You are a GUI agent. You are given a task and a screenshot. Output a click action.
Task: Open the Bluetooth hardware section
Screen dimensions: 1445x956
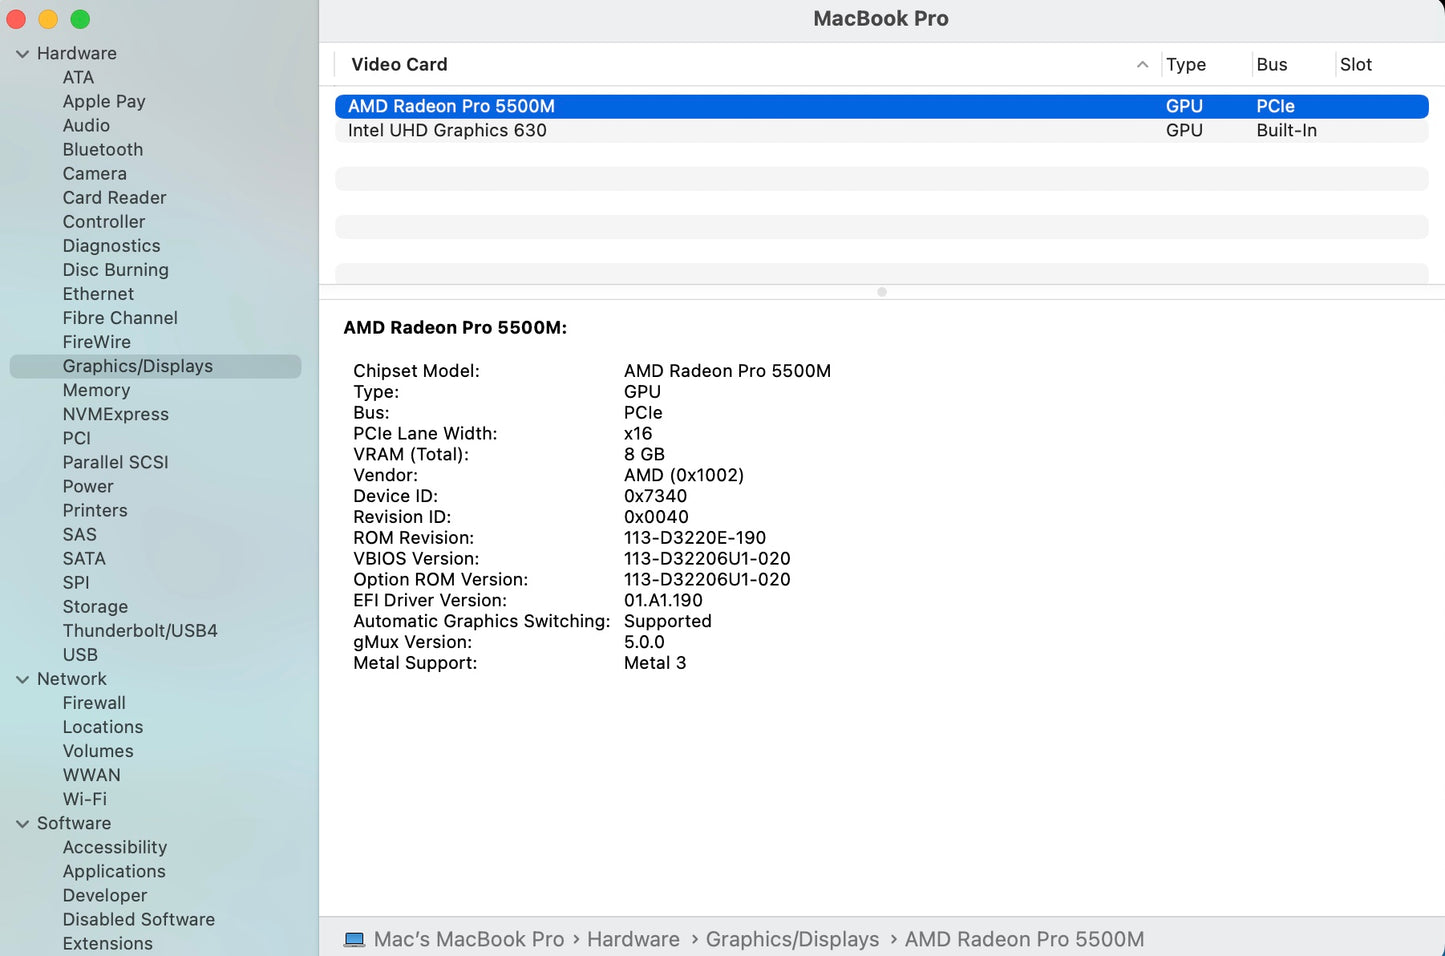click(102, 150)
